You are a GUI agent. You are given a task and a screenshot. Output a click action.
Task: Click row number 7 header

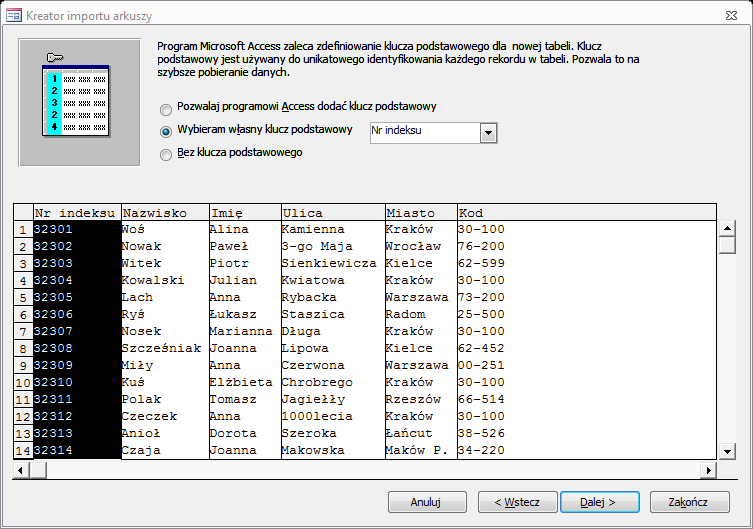coord(23,332)
